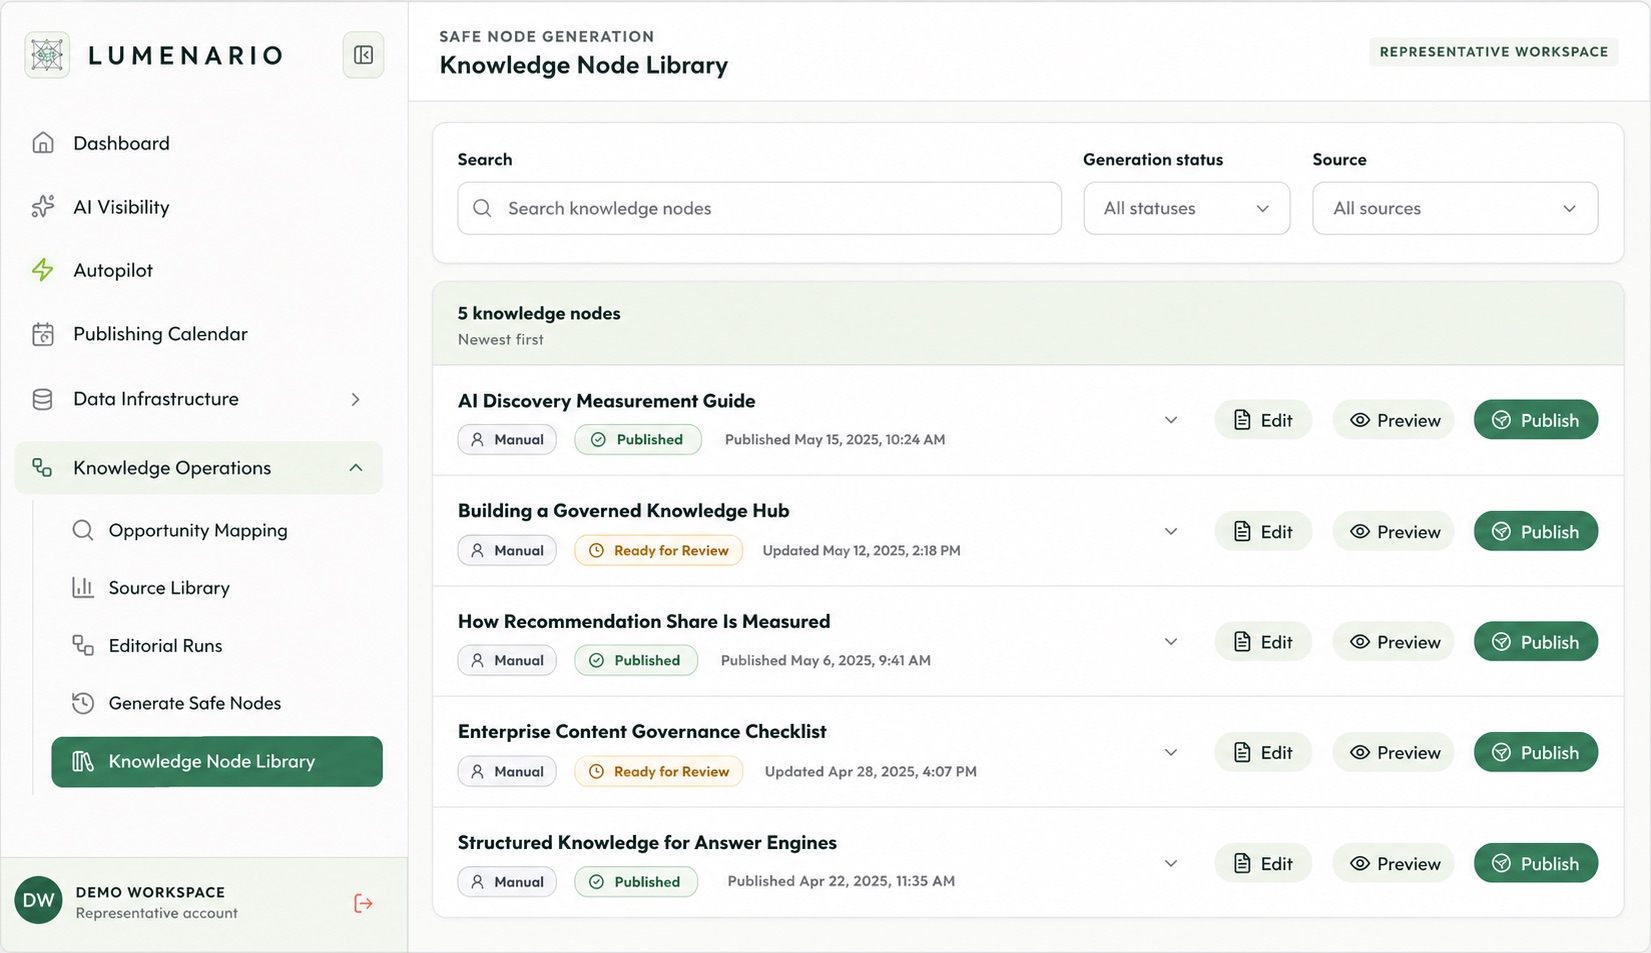Publish How Recommendation Share Is Measured
The width and height of the screenshot is (1651, 953).
pyautogui.click(x=1536, y=641)
